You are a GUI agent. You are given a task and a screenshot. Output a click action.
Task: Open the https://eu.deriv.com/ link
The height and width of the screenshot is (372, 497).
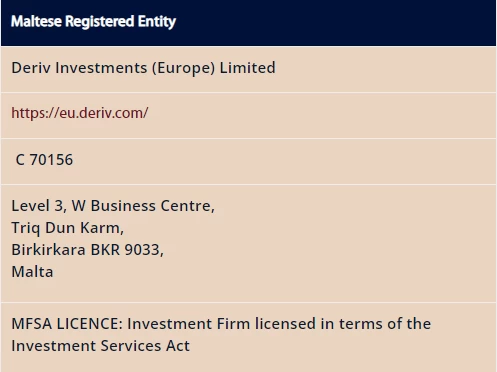pos(80,113)
